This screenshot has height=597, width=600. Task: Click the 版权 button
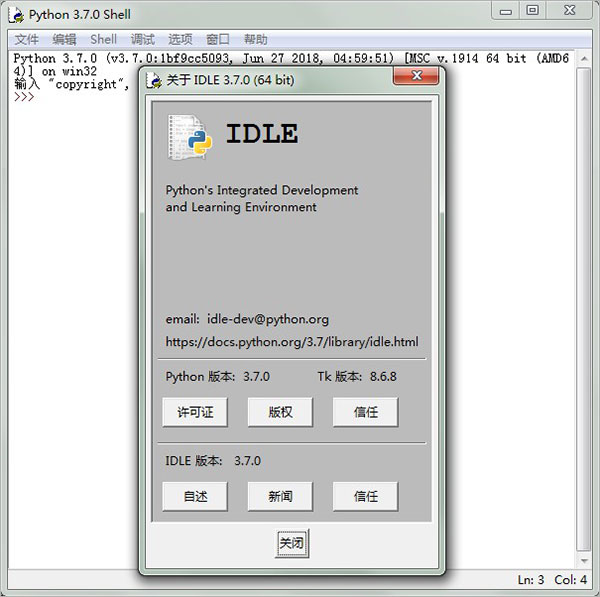pos(280,412)
